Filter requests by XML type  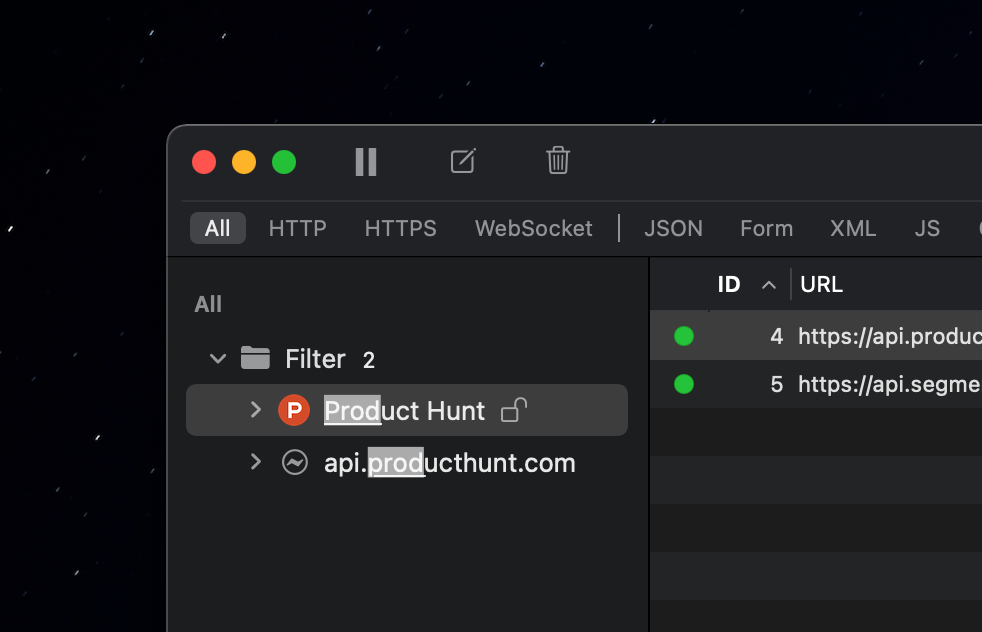[x=853, y=228]
